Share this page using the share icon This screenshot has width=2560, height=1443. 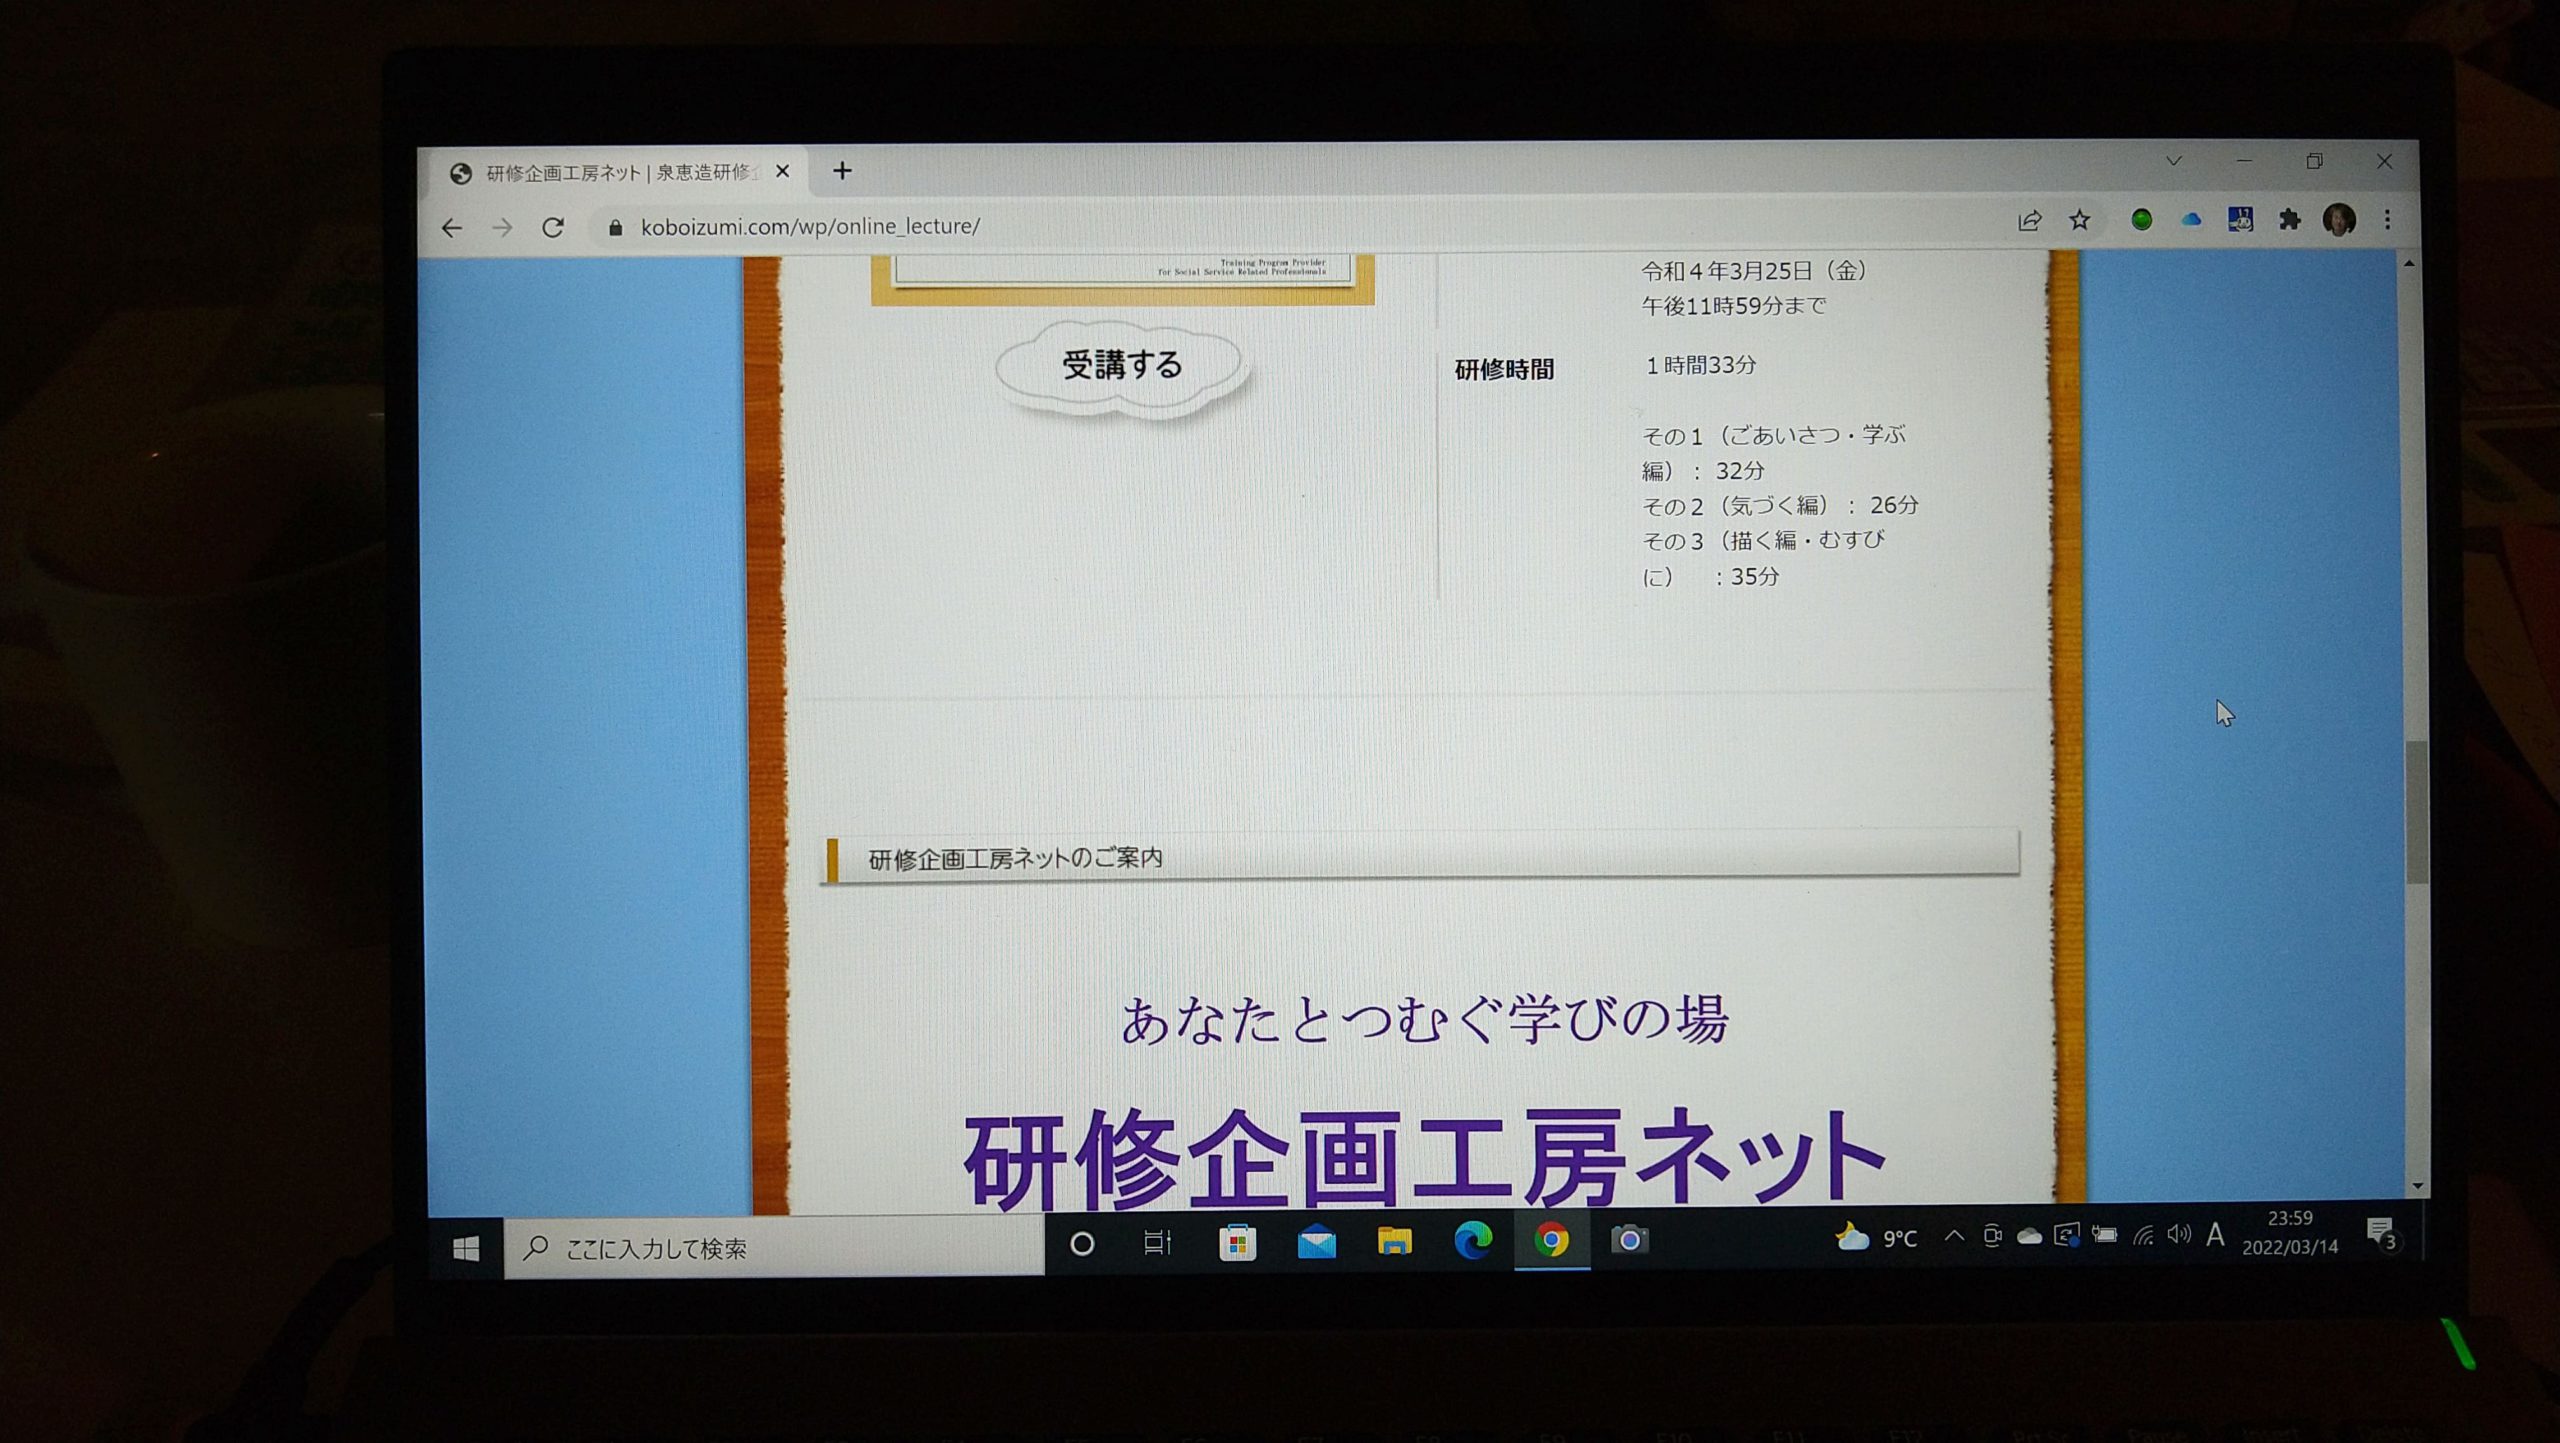(x=2029, y=221)
